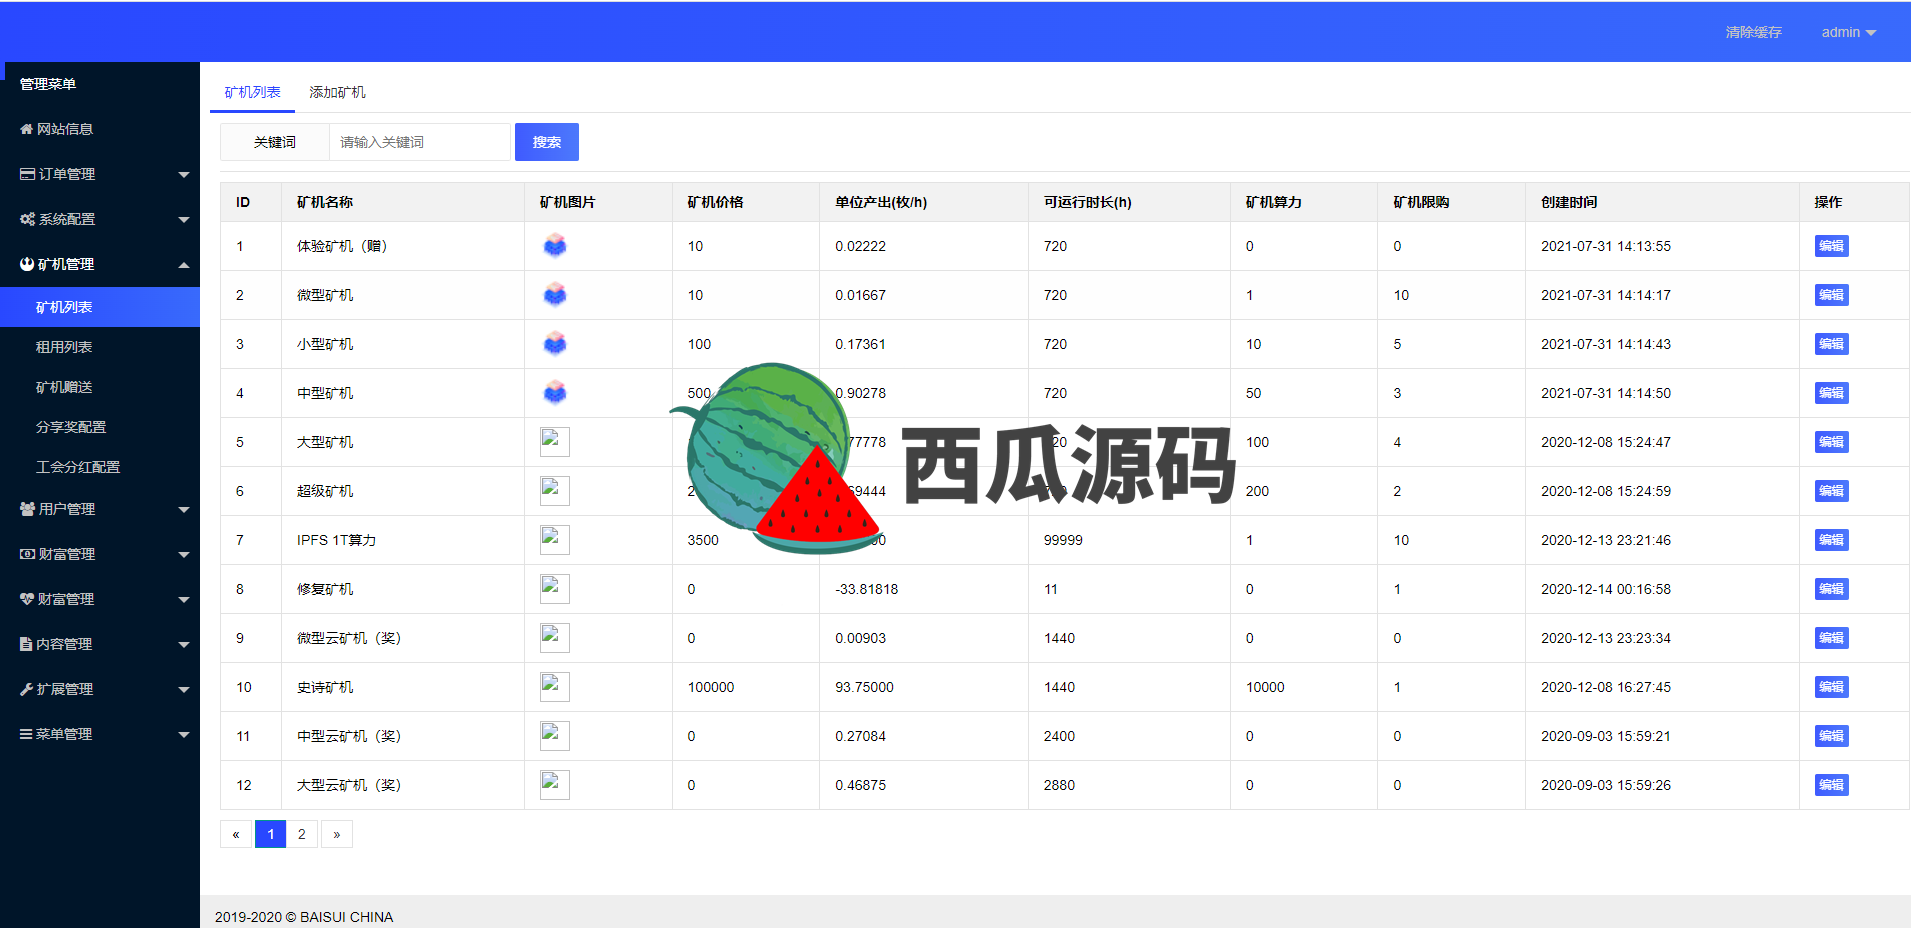1911x928 pixels.
Task: Edit the 大型云矿机（奖）row
Action: (x=1831, y=785)
